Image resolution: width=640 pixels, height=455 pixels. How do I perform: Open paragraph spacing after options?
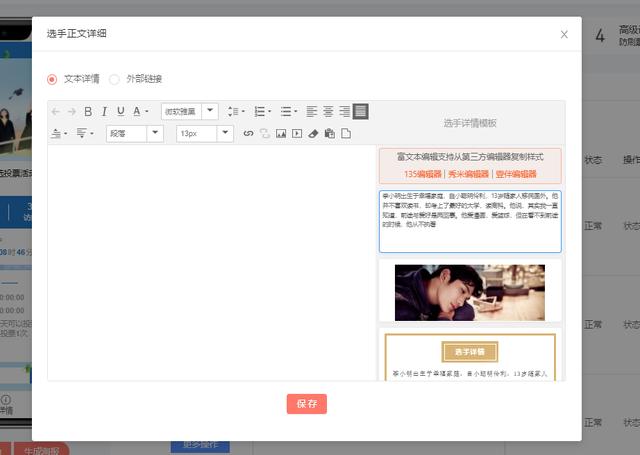coord(85,133)
